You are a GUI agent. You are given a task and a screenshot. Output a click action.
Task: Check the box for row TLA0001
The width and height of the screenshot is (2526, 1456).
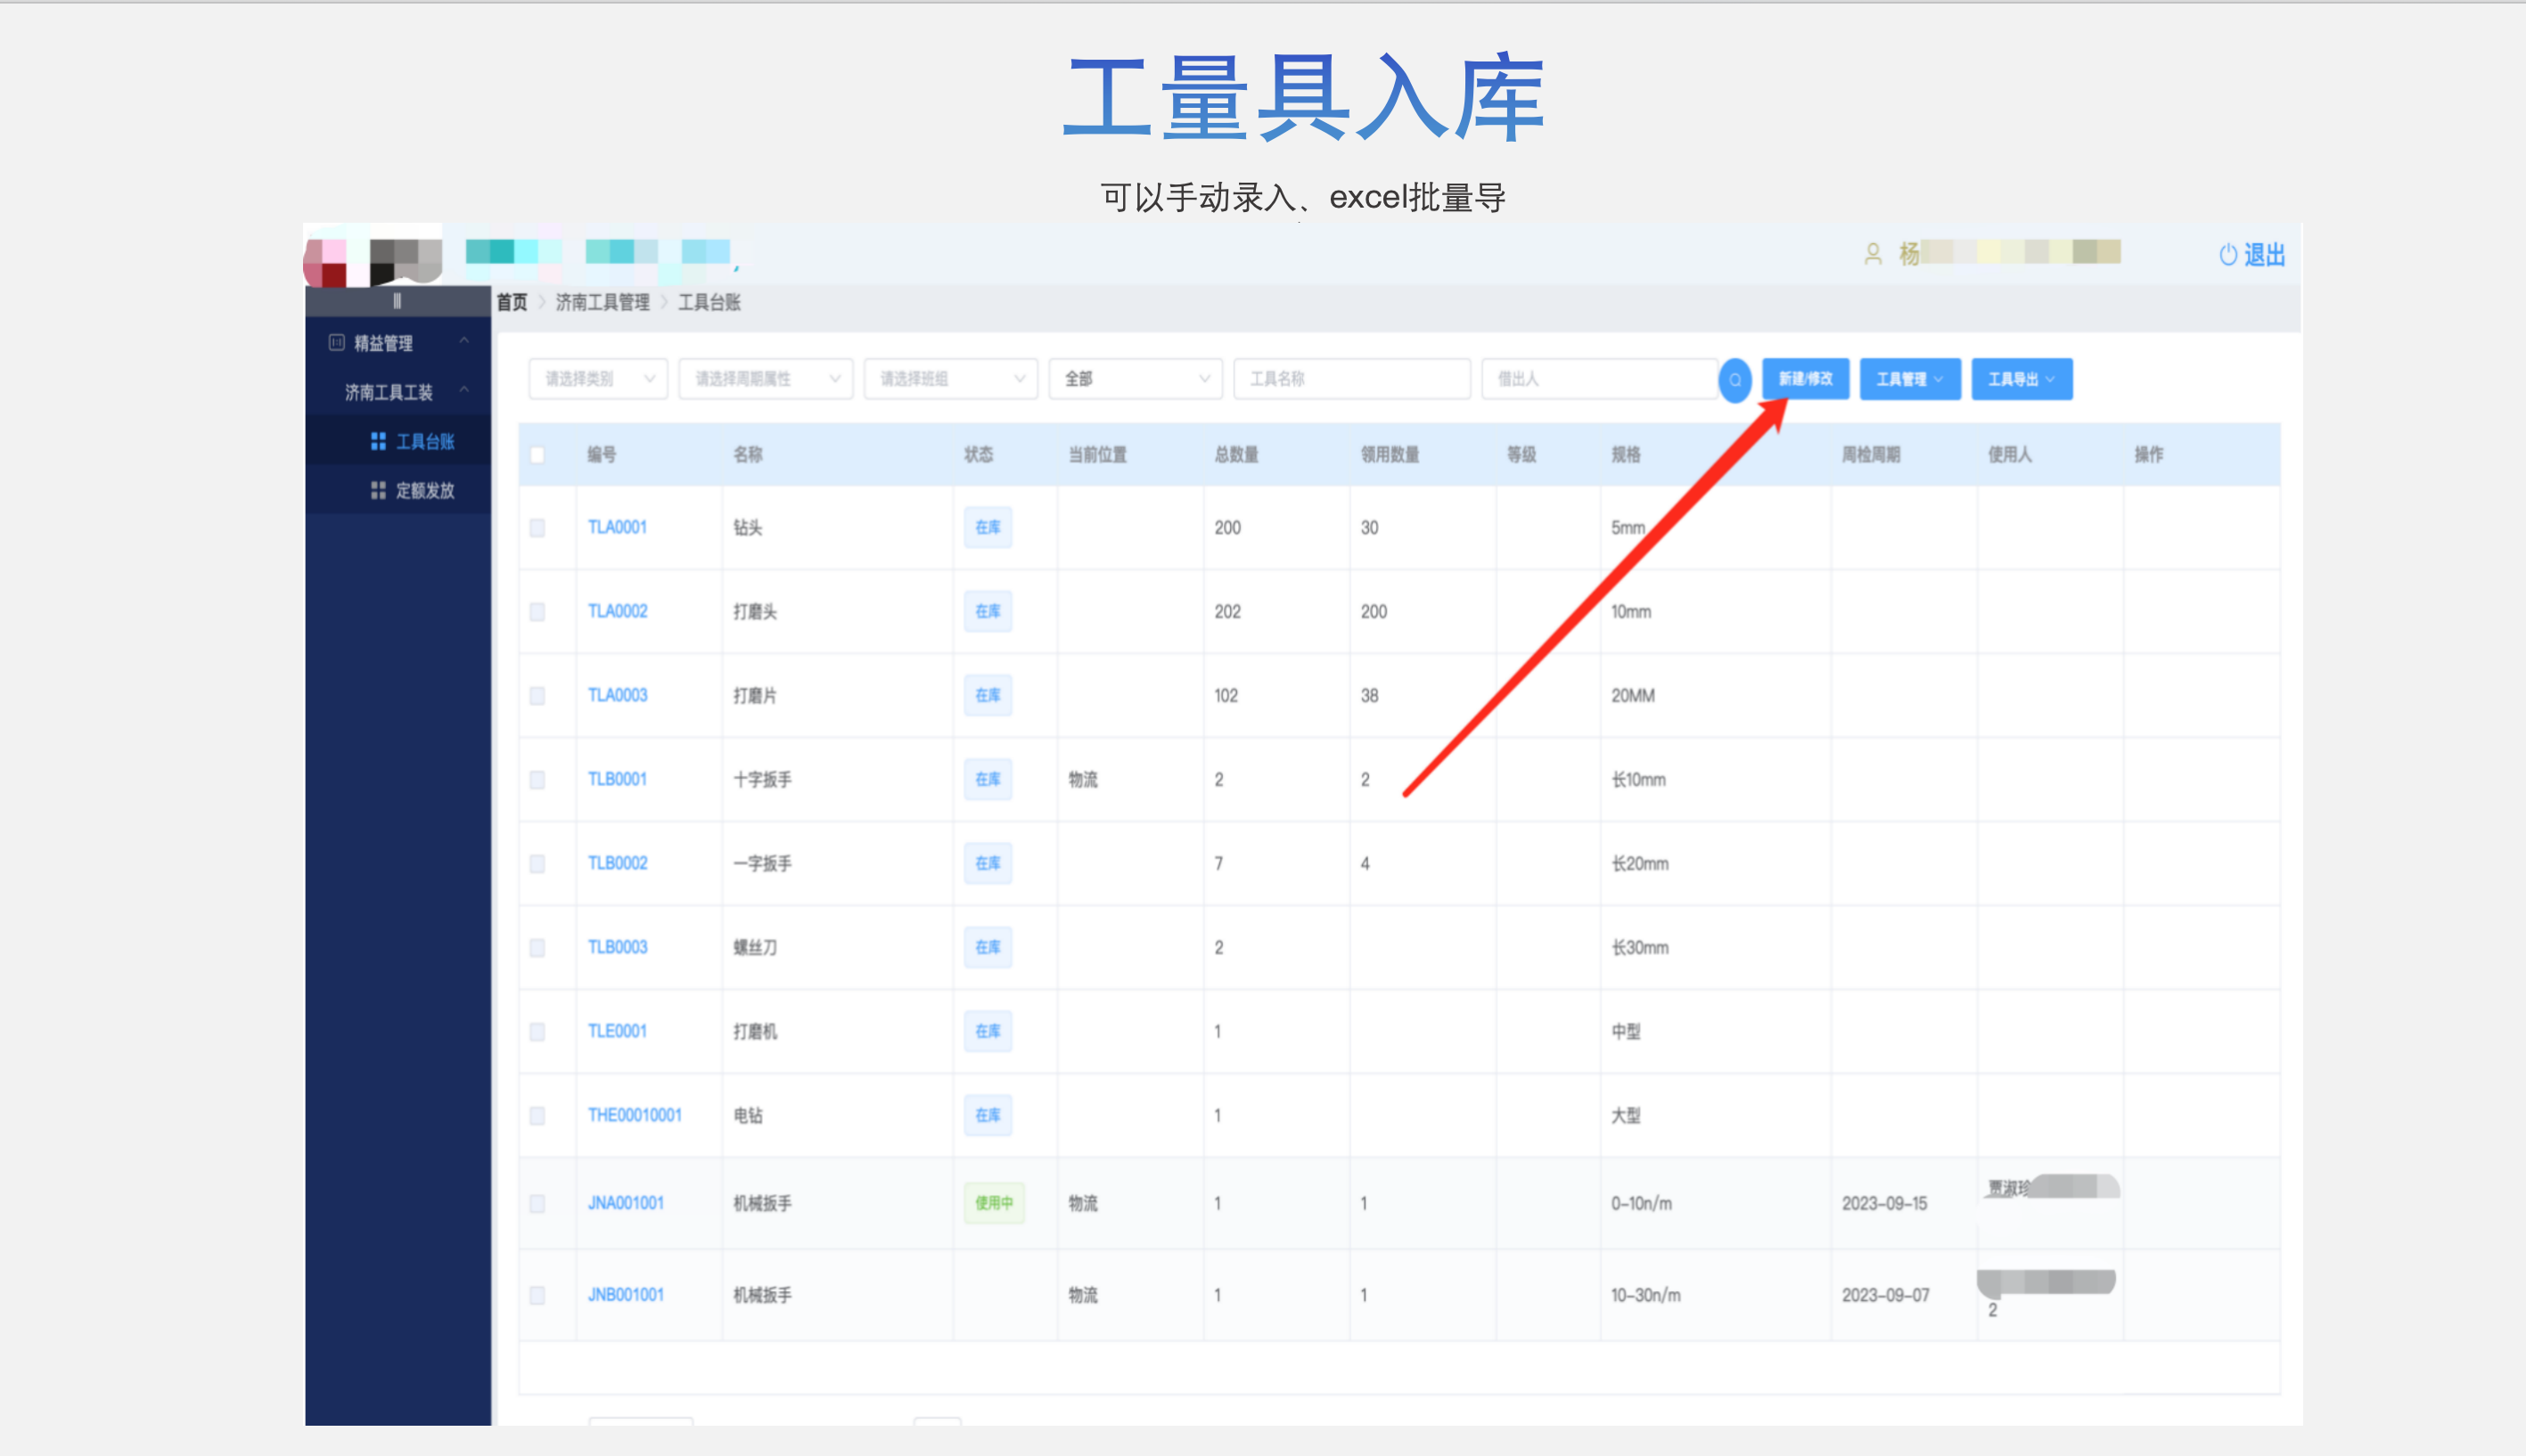coord(537,528)
